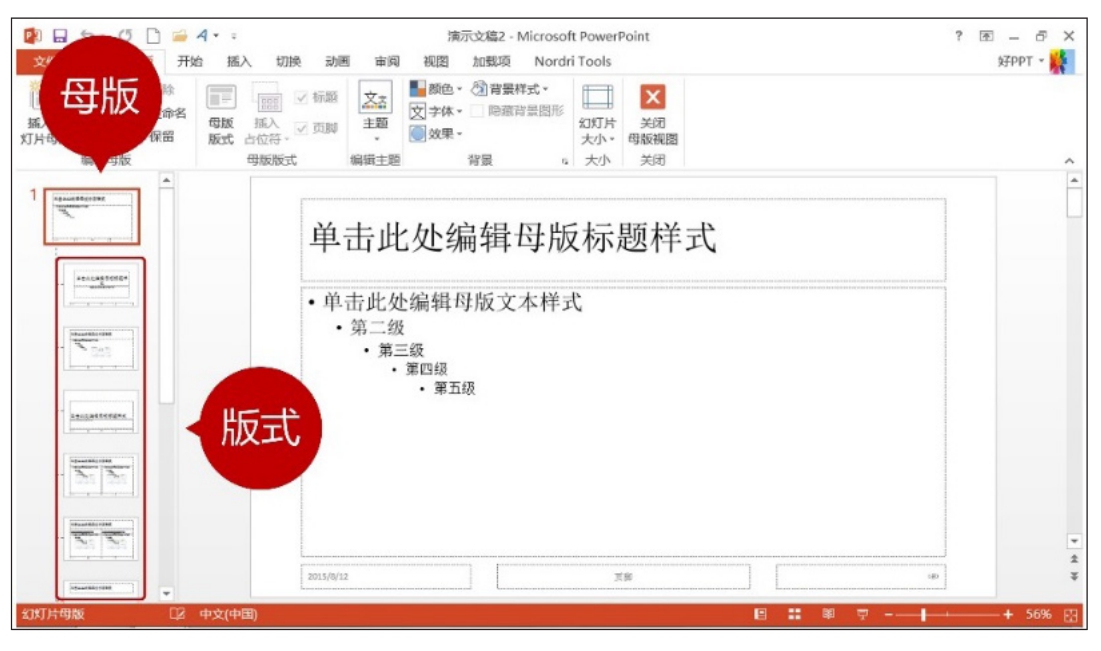The image size is (1101, 651).
Task: Click the slide number placeholder at bottom right
Action: point(861,577)
